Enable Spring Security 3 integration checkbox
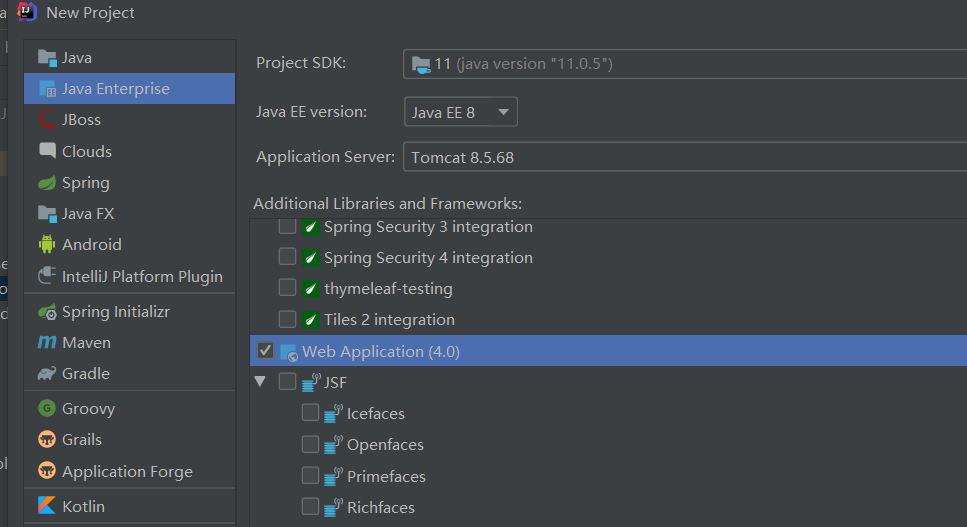This screenshot has width=967, height=527. (x=287, y=226)
